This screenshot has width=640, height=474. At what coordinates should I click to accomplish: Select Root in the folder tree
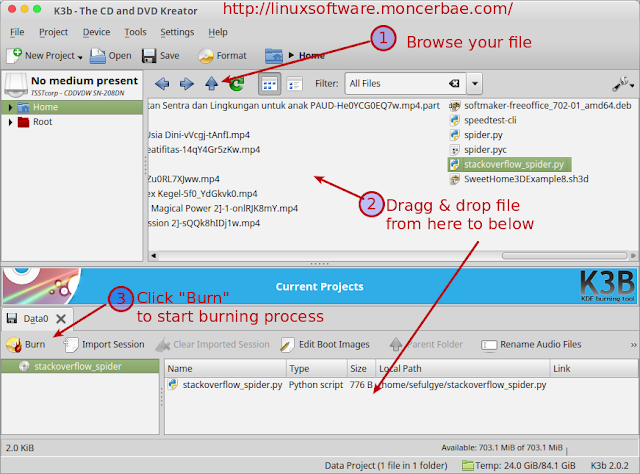click(x=42, y=122)
